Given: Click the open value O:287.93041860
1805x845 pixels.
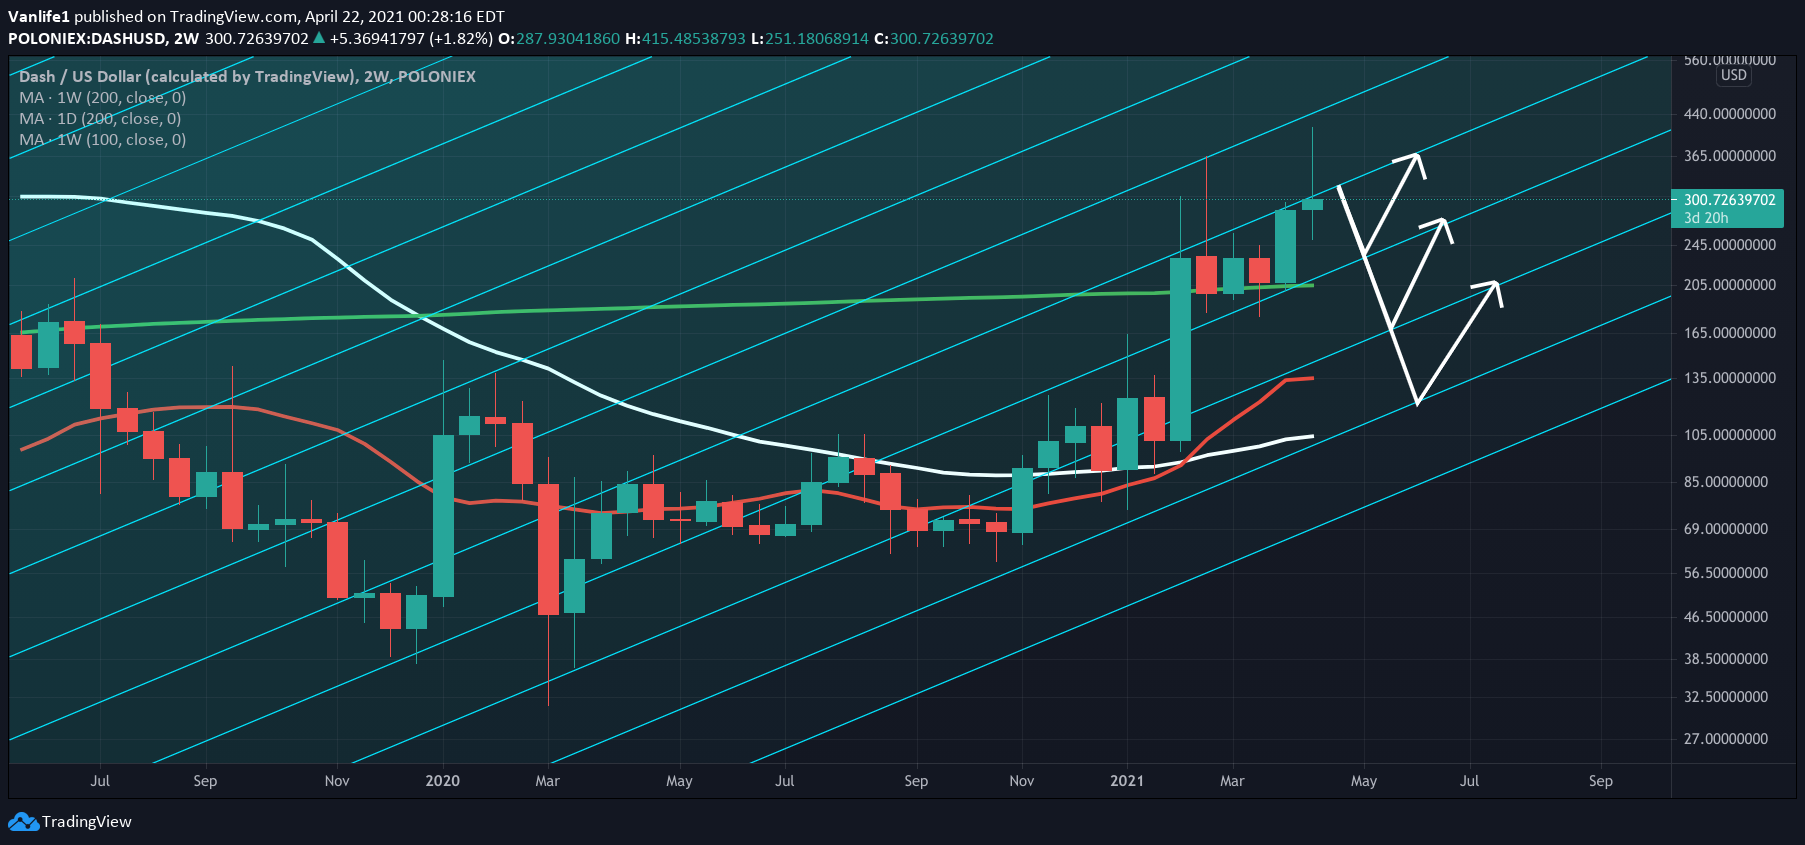Looking at the screenshot, I should (x=559, y=39).
